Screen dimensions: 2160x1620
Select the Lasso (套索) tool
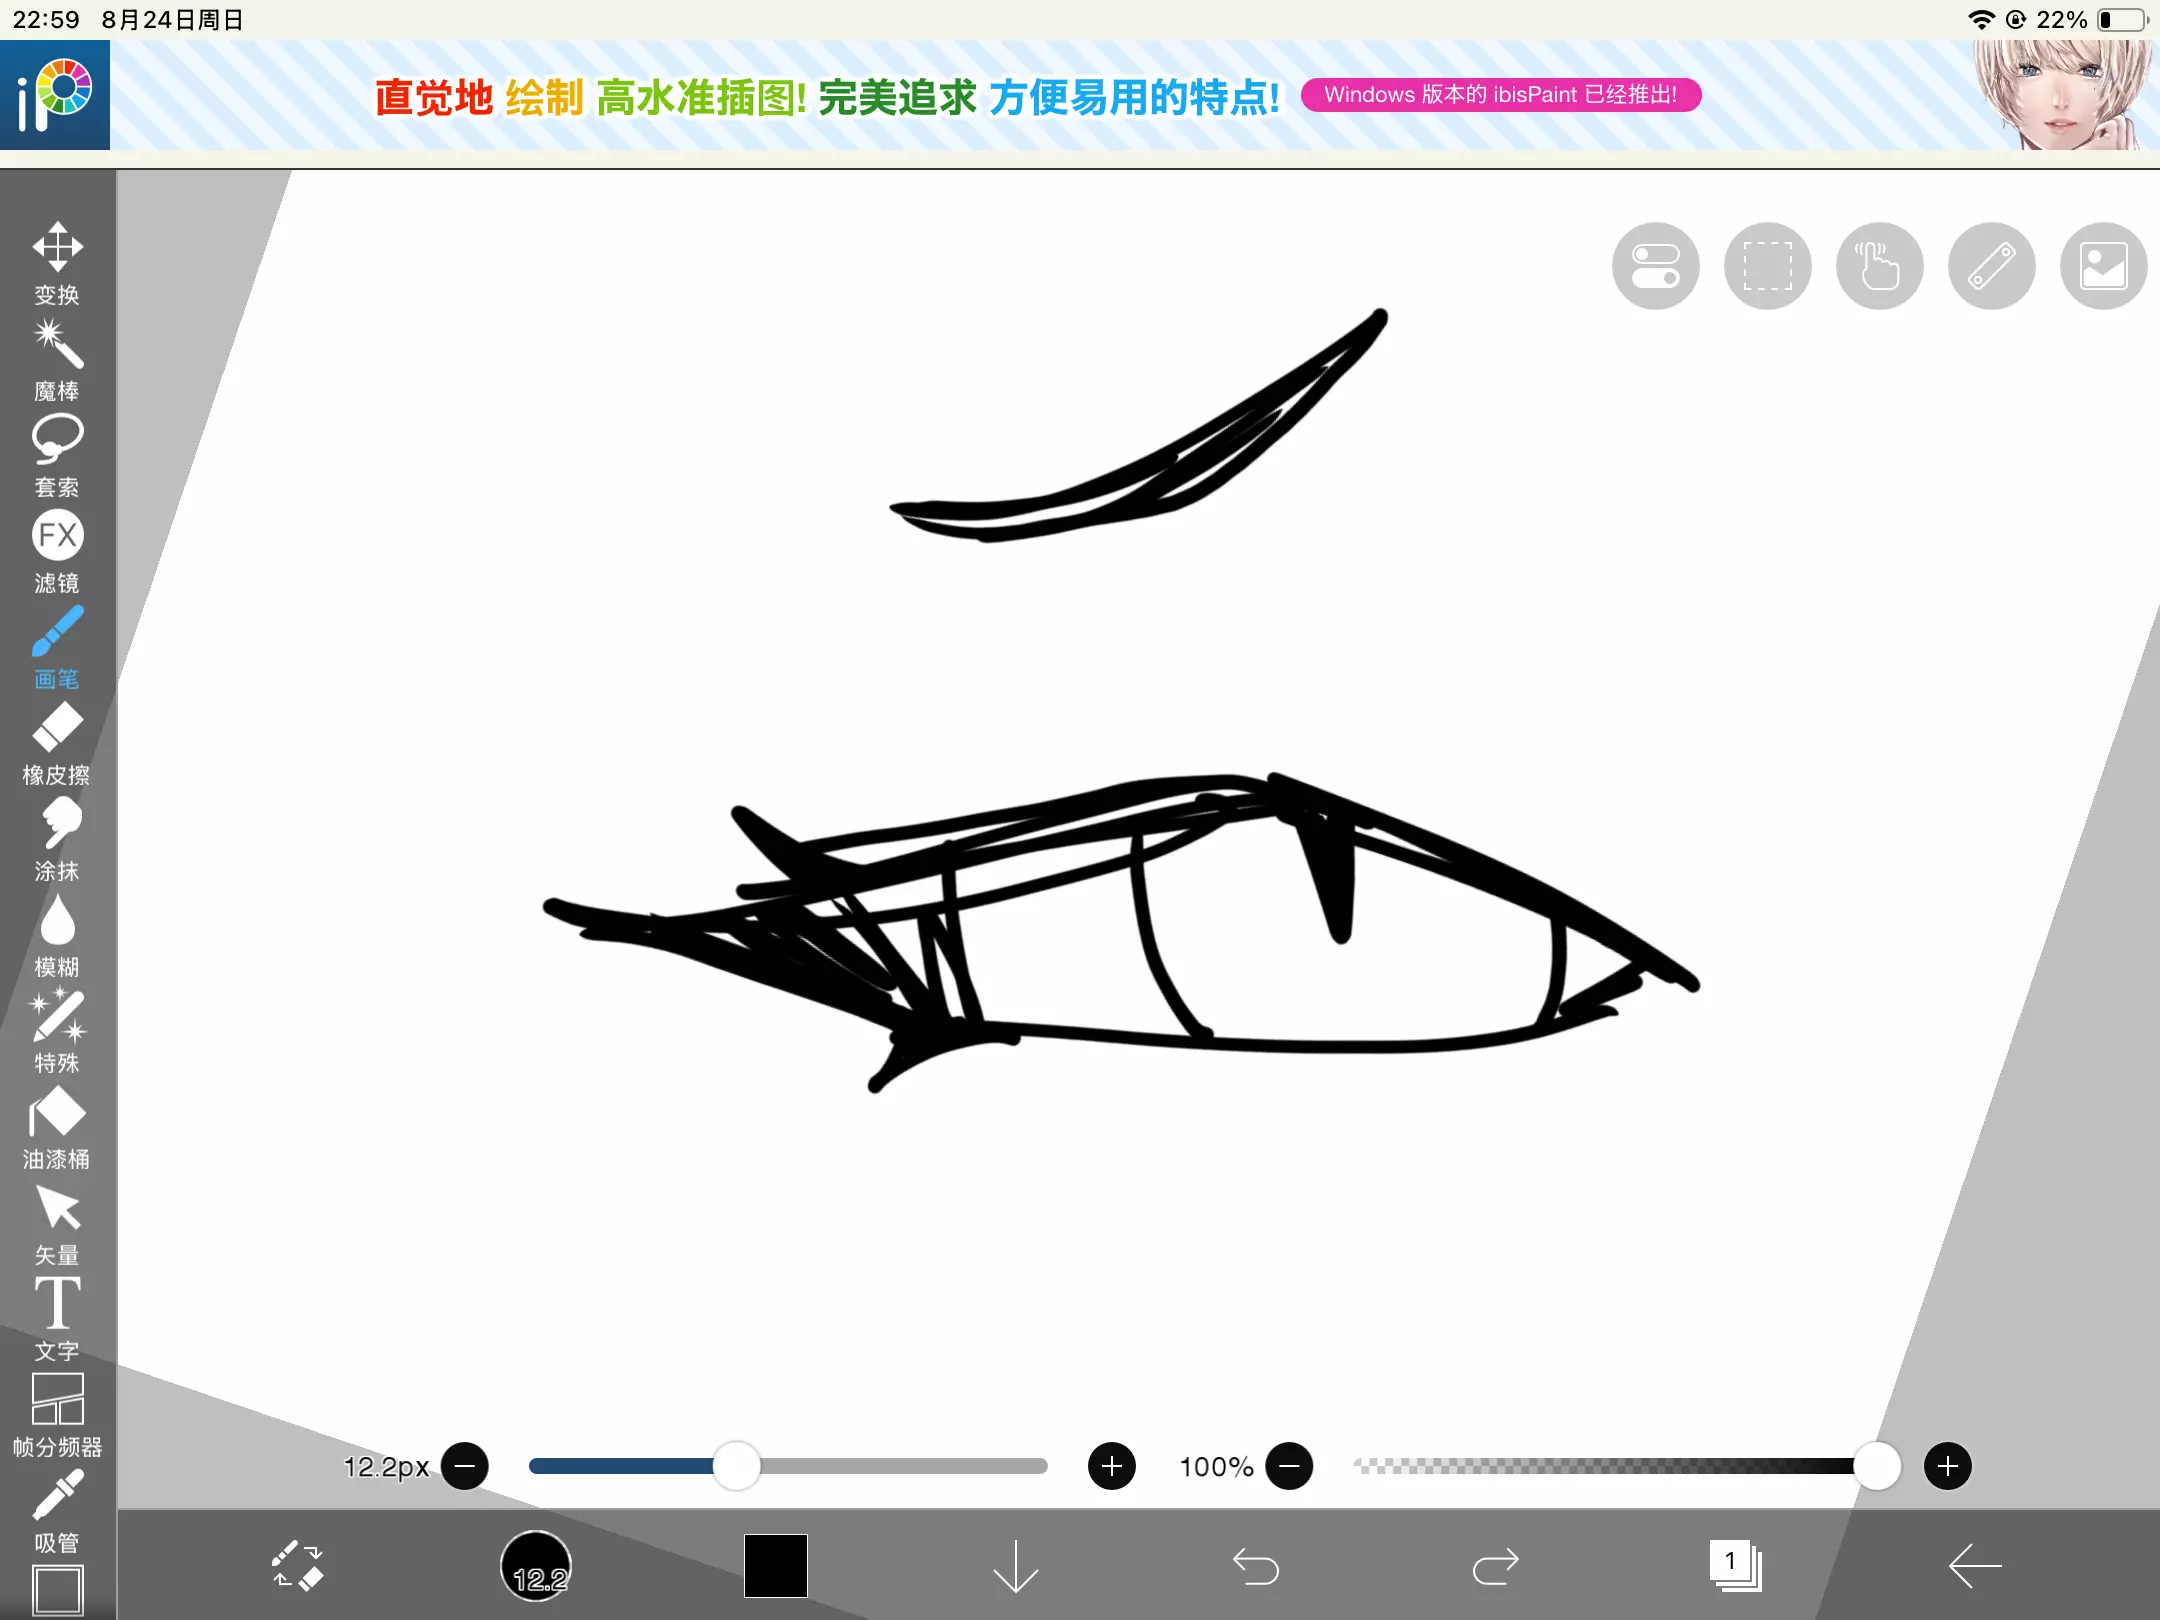point(57,454)
